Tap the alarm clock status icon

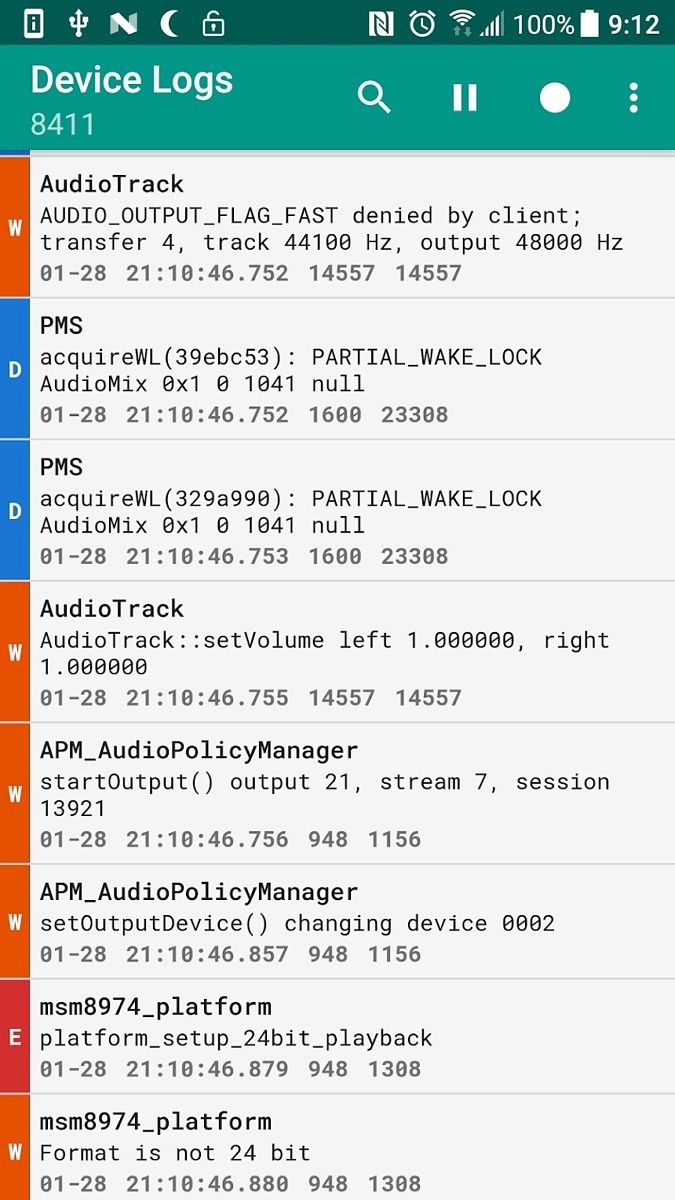pyautogui.click(x=422, y=23)
